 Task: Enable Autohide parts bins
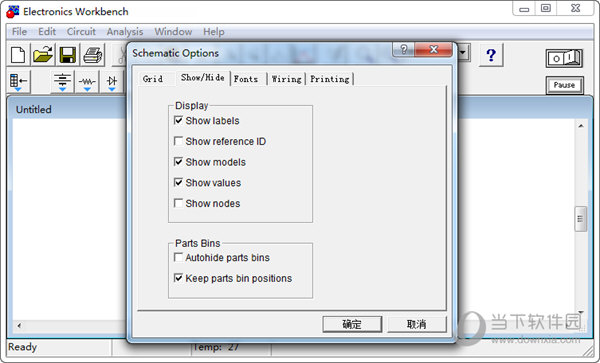[x=178, y=257]
